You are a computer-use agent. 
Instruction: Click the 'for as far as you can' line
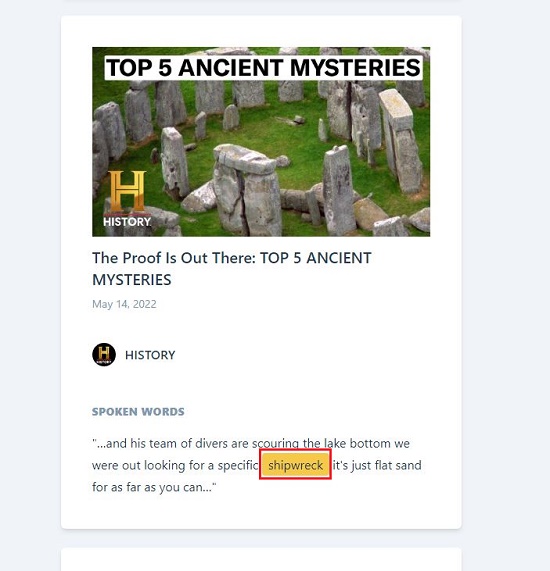(154, 487)
